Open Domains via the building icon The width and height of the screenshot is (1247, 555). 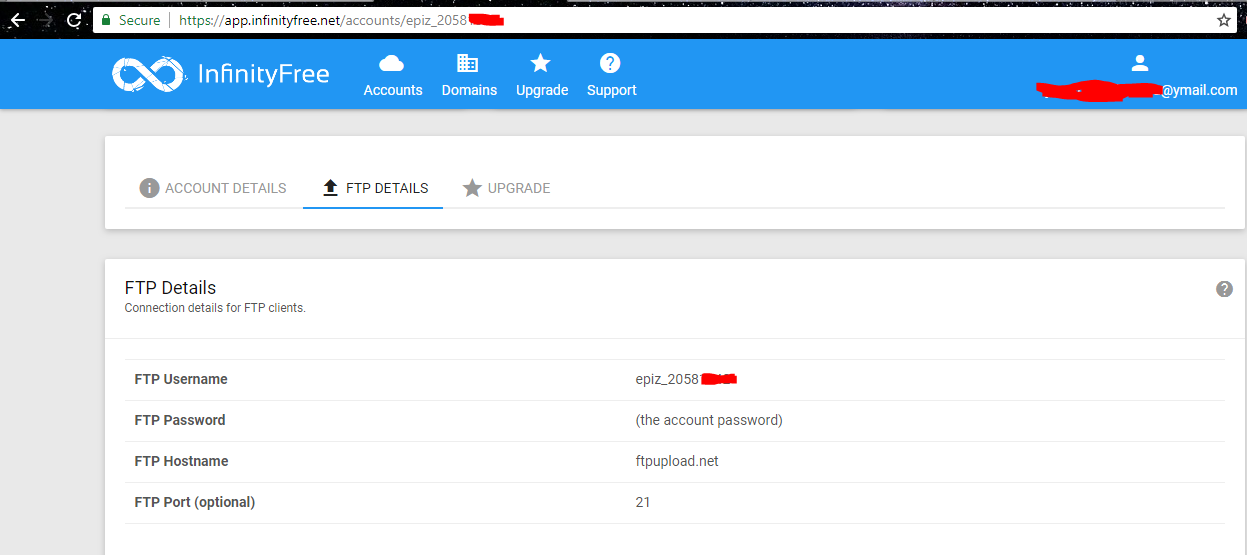(x=468, y=64)
